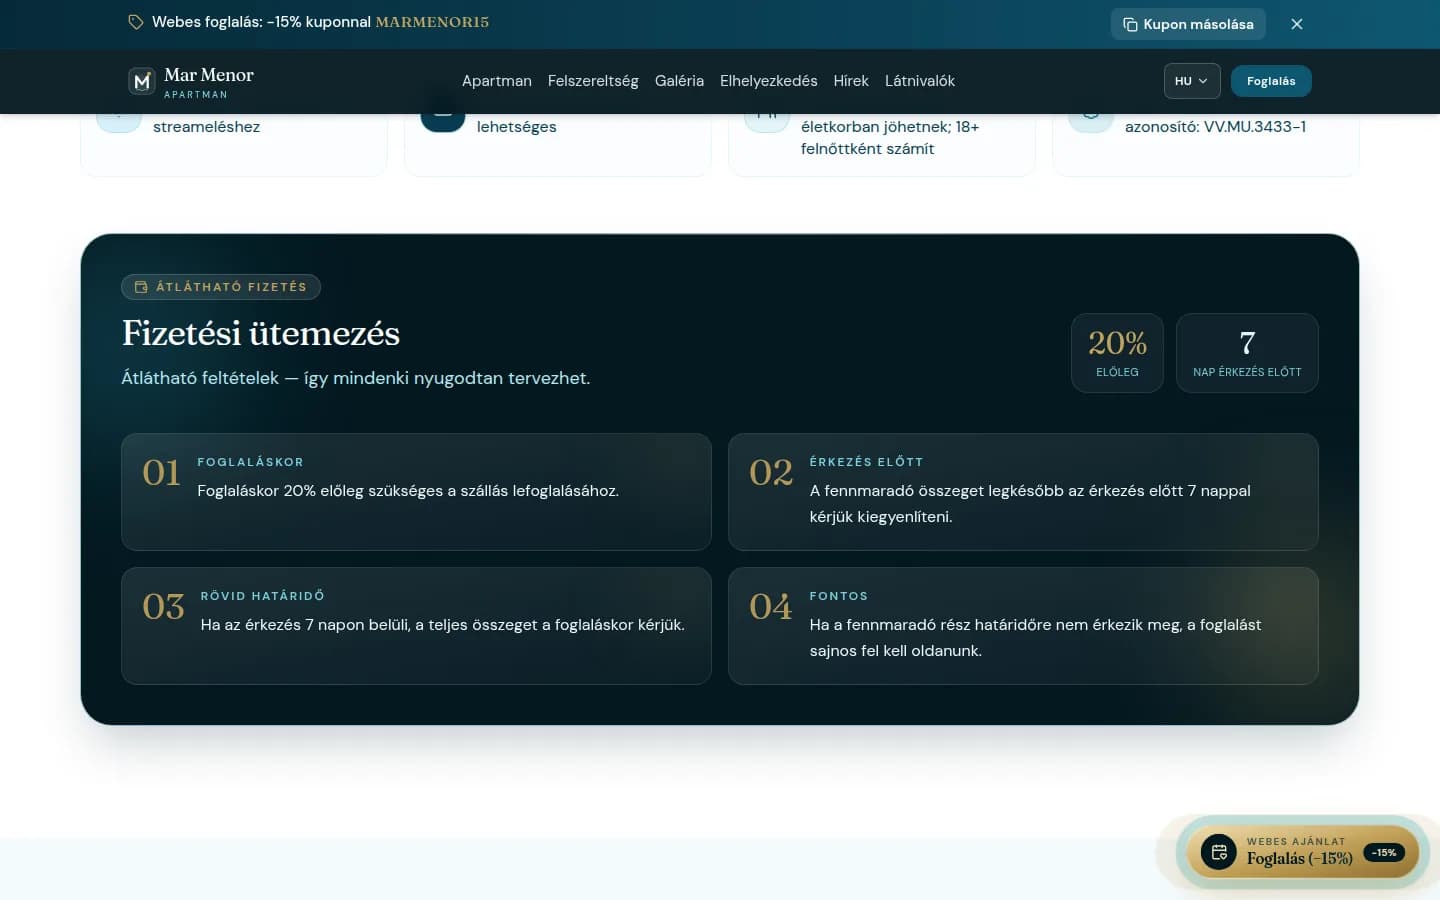Screen dimensions: 1440x900
Task: Click the 'Webes foglalás: -15% kuponnal' text
Action: [x=261, y=22]
